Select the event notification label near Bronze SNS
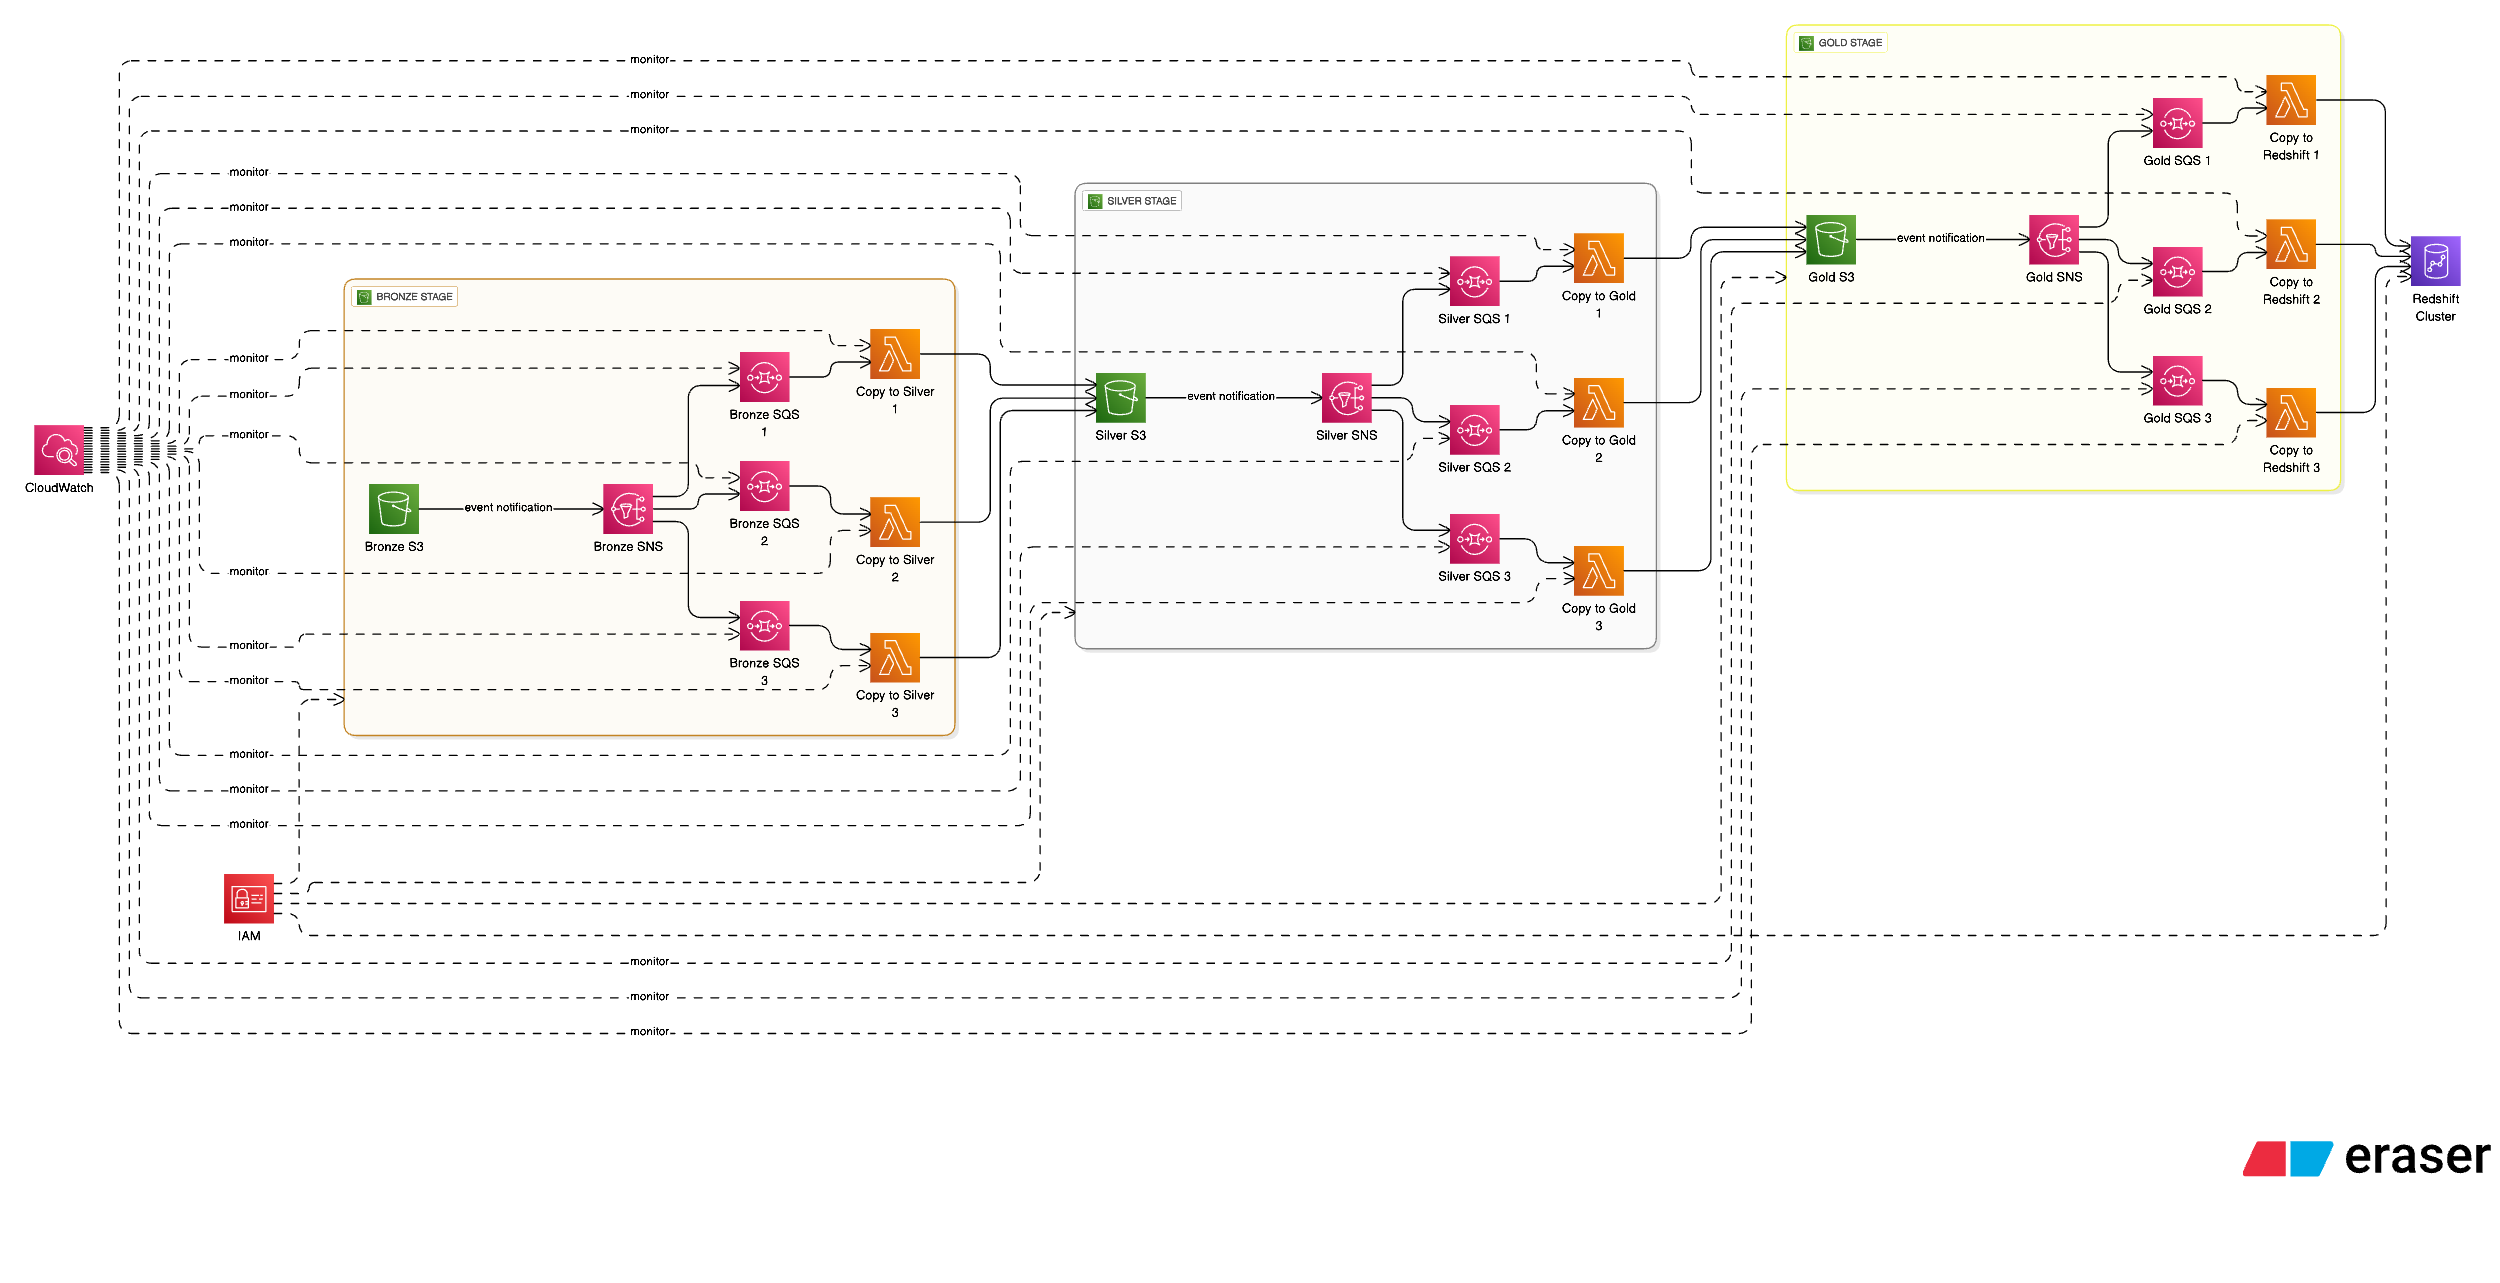The height and width of the screenshot is (1283, 2500). [507, 507]
